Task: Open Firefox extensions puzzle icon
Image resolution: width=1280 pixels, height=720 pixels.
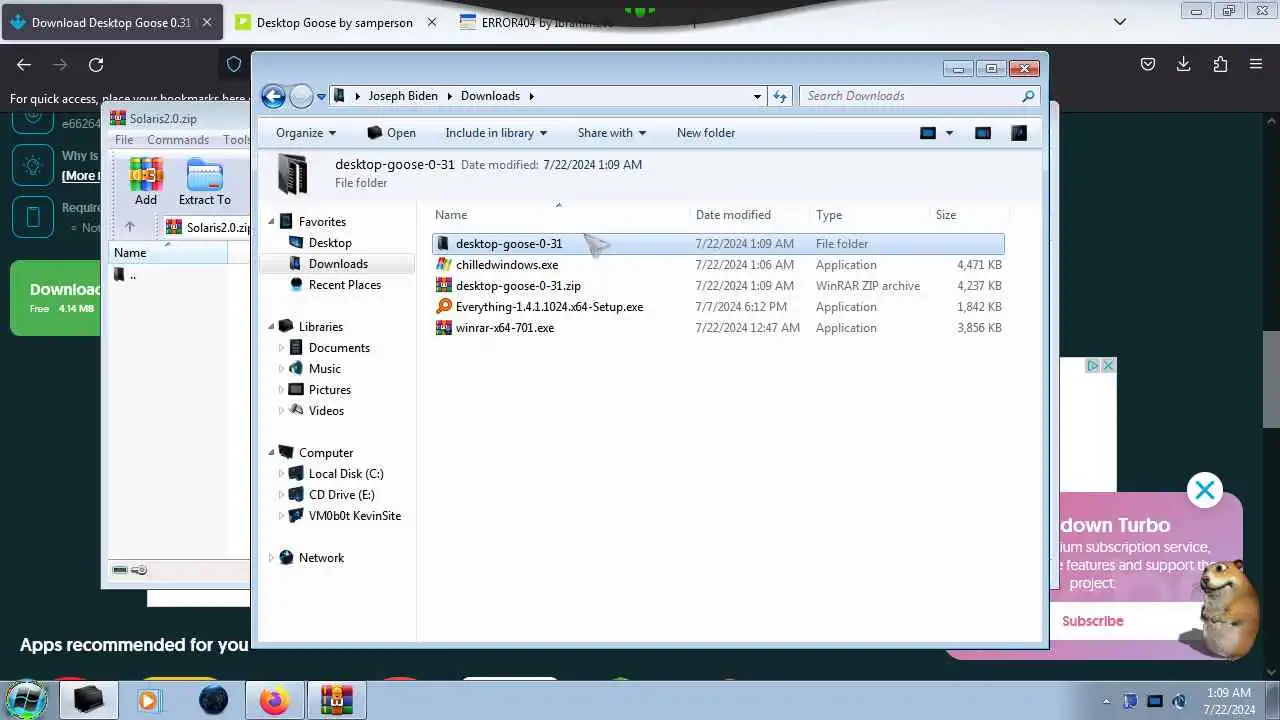Action: click(1220, 64)
